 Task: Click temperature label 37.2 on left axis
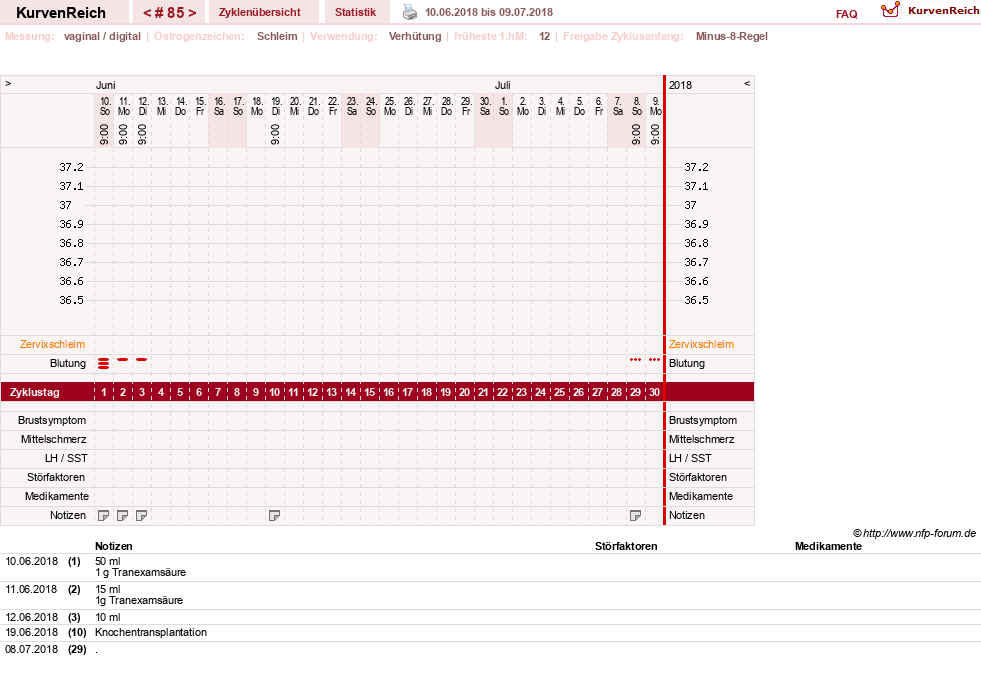tap(71, 167)
